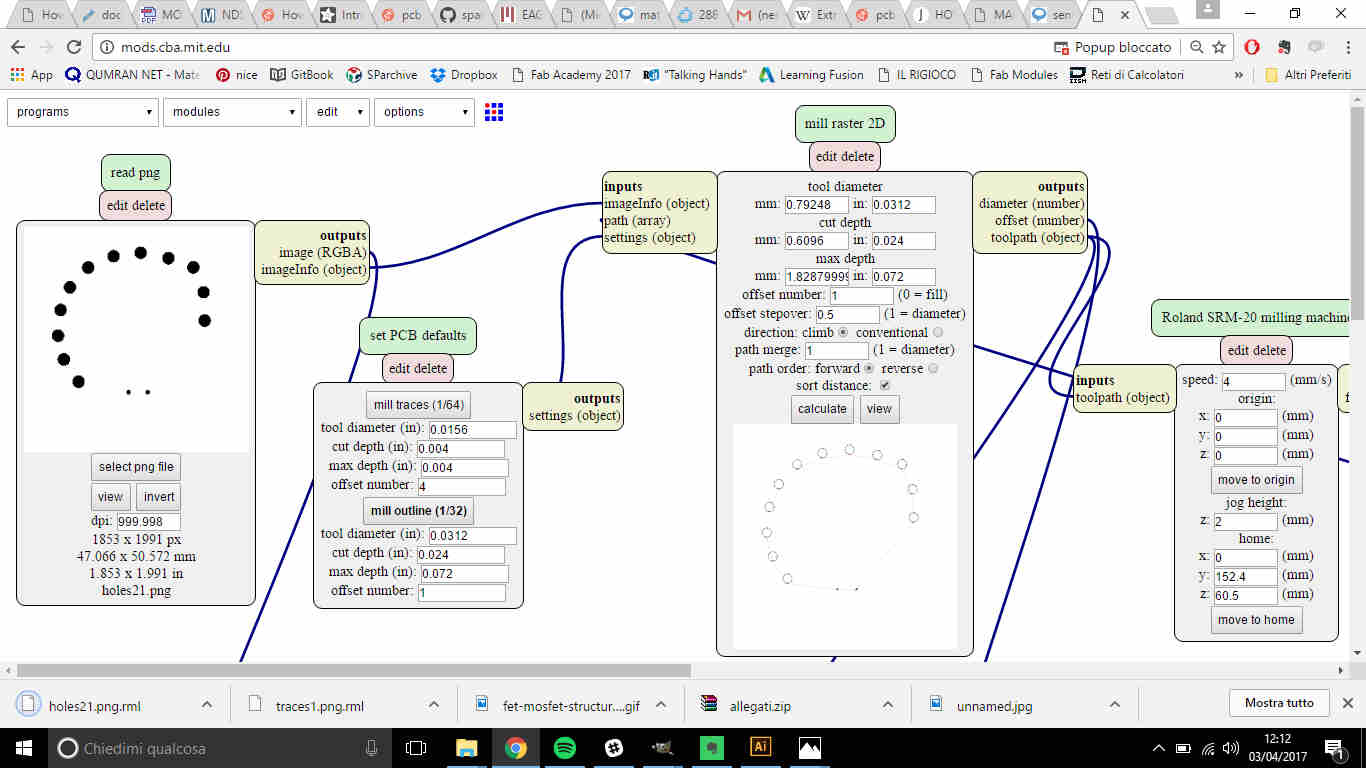Click the dpi input field
1366x768 pixels.
148,522
